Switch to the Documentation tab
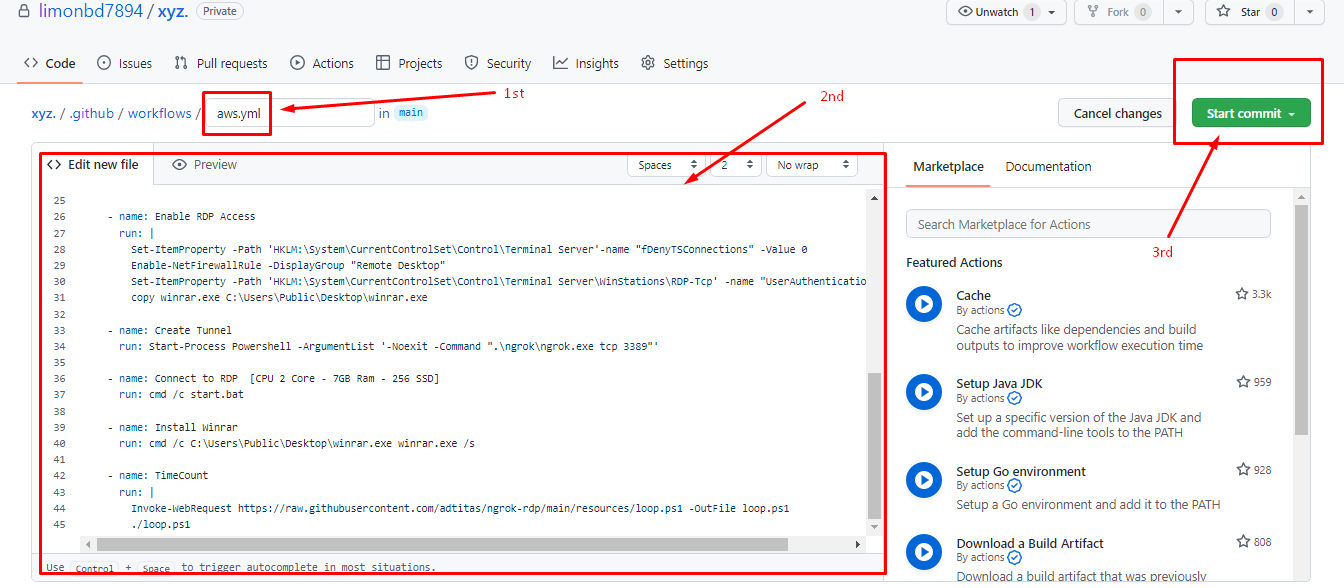The width and height of the screenshot is (1344, 588). pos(1048,167)
